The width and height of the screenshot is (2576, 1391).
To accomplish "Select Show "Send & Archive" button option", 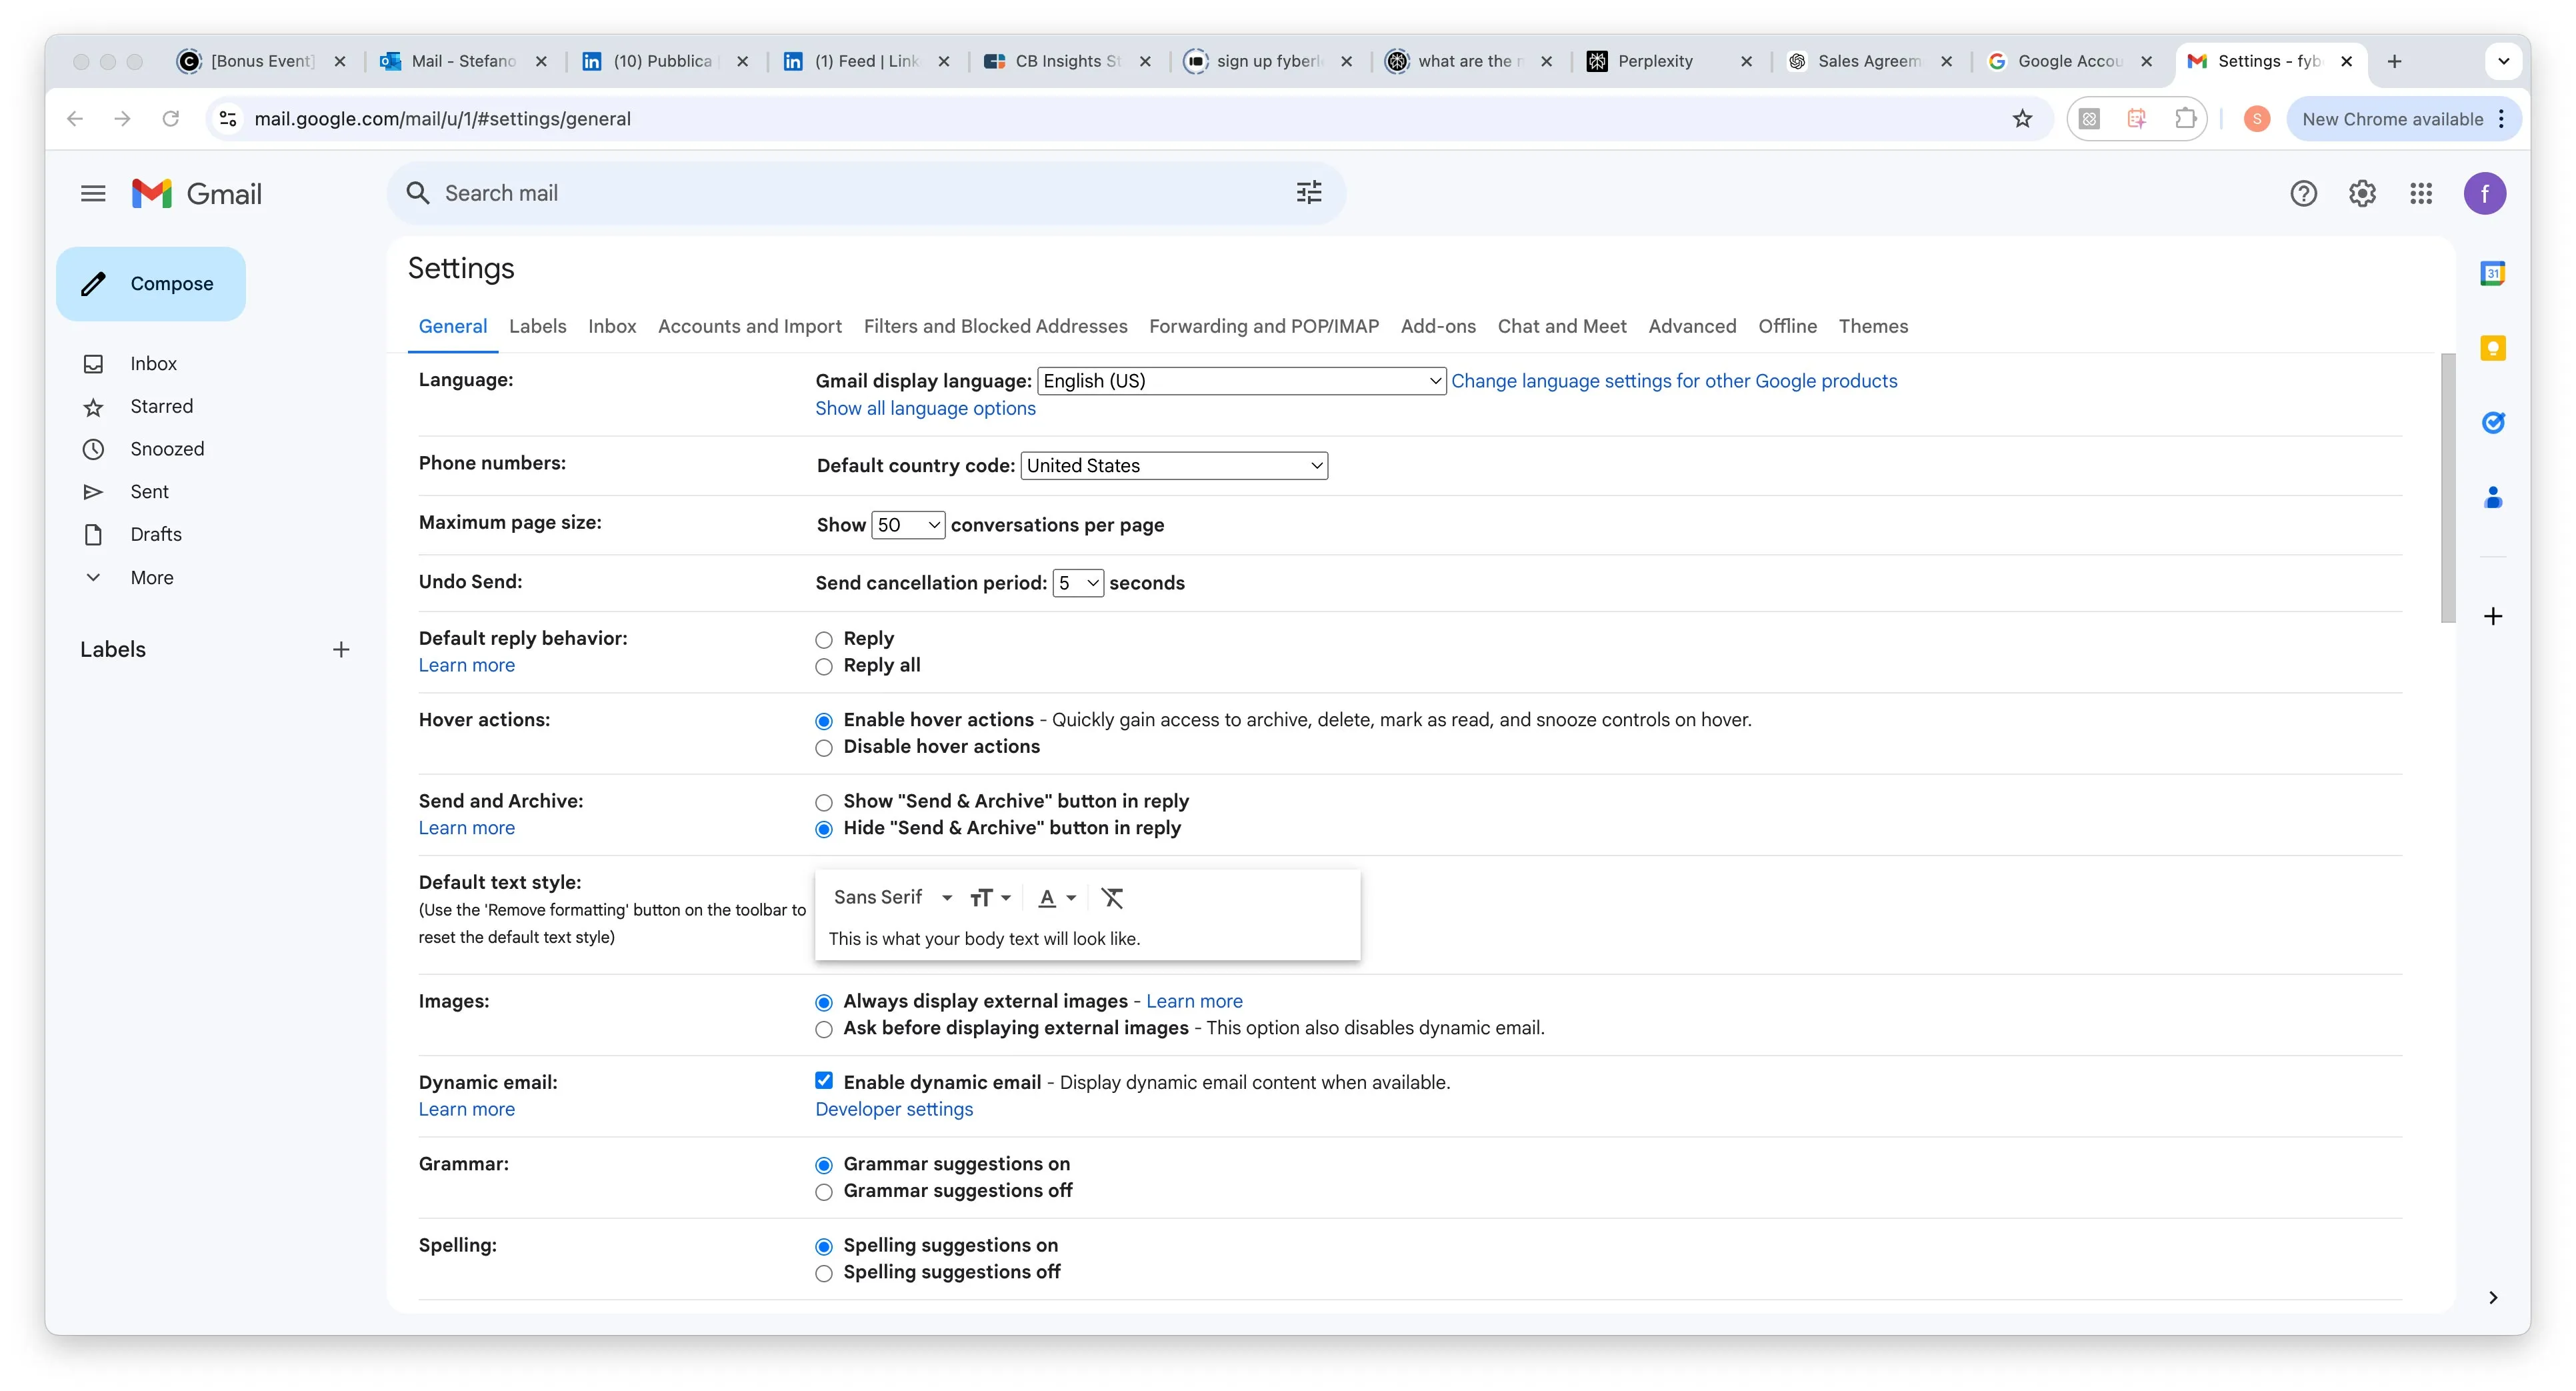I will click(x=823, y=802).
